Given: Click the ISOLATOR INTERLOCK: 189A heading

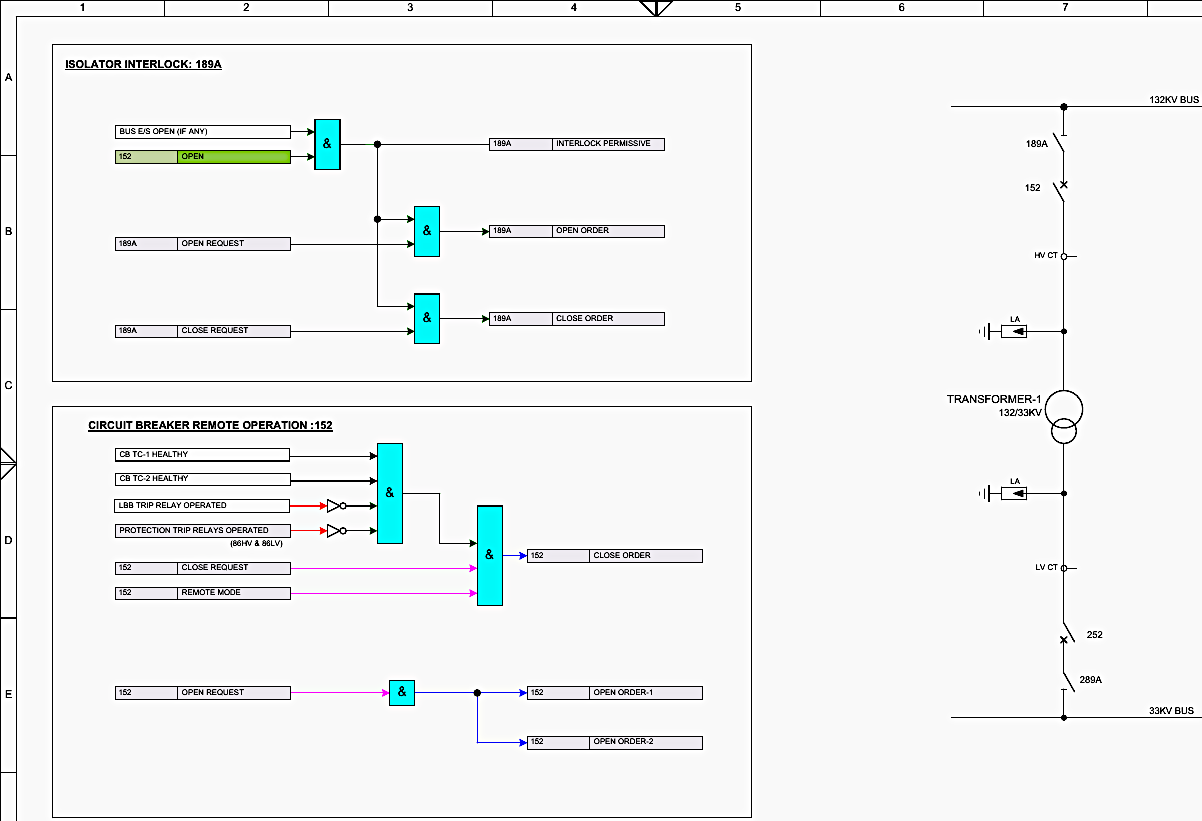Looking at the screenshot, I should 143,65.
